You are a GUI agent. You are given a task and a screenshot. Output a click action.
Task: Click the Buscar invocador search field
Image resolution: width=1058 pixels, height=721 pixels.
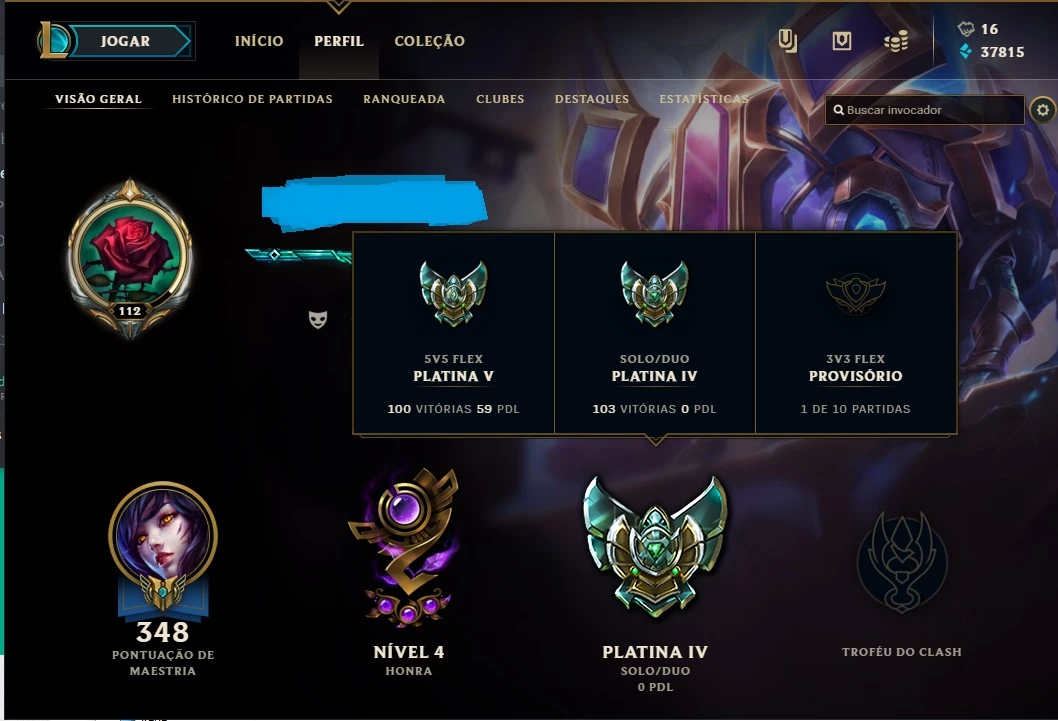(x=924, y=110)
